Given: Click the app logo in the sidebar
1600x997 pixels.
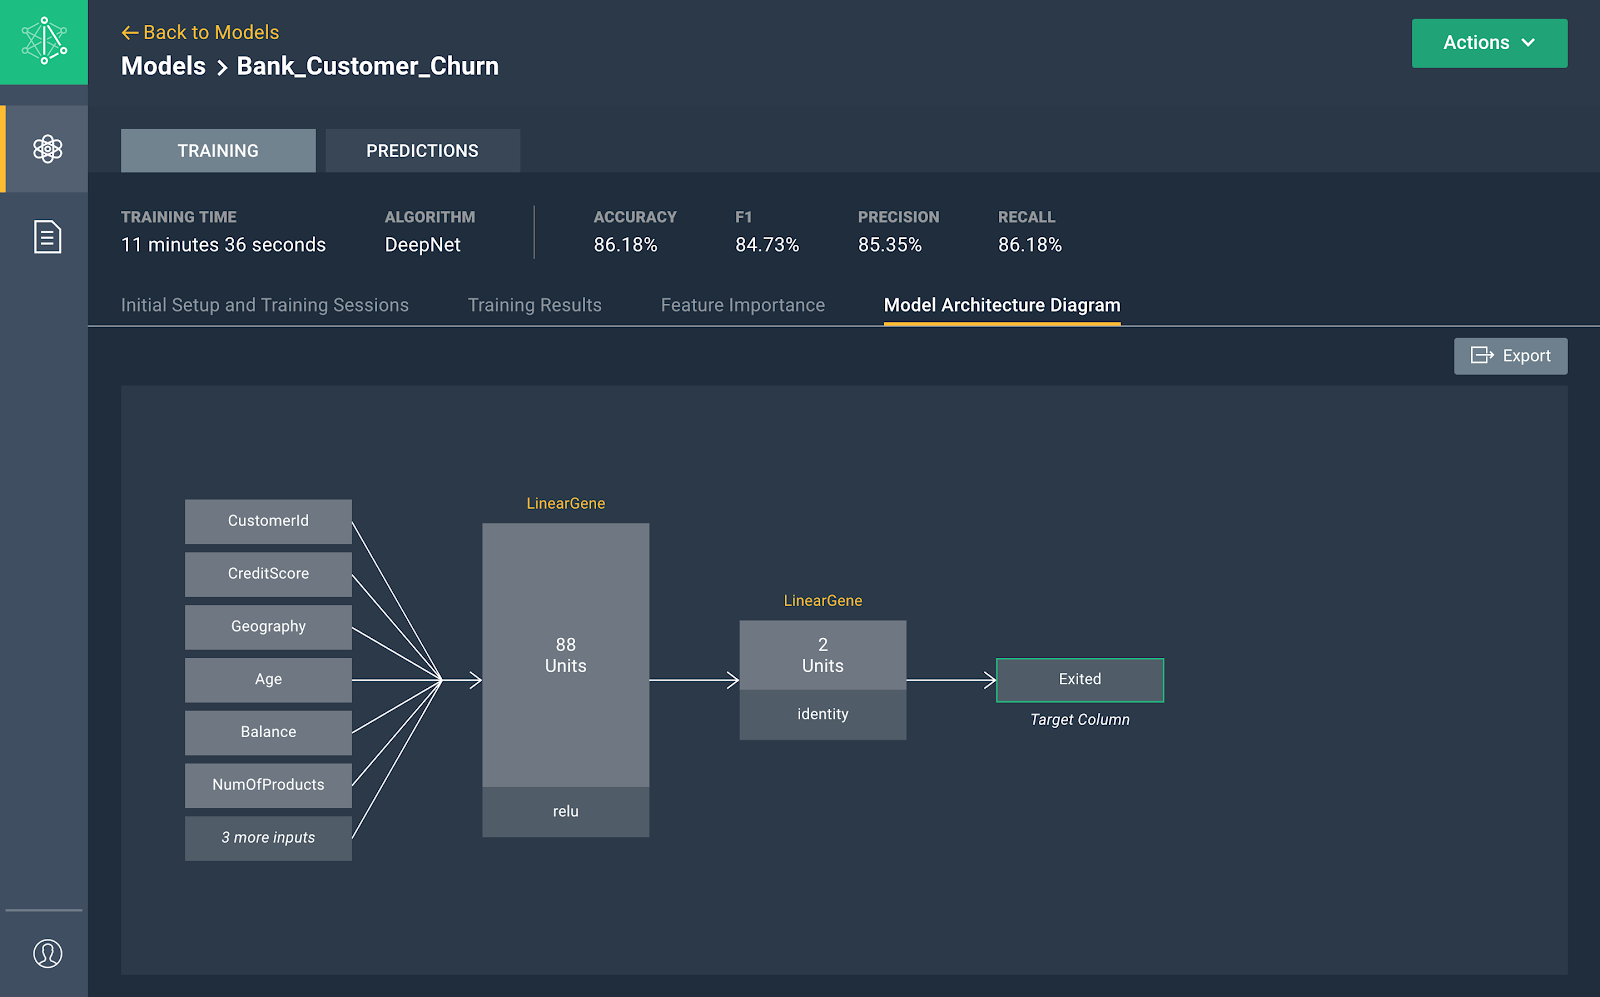Looking at the screenshot, I should 44,42.
